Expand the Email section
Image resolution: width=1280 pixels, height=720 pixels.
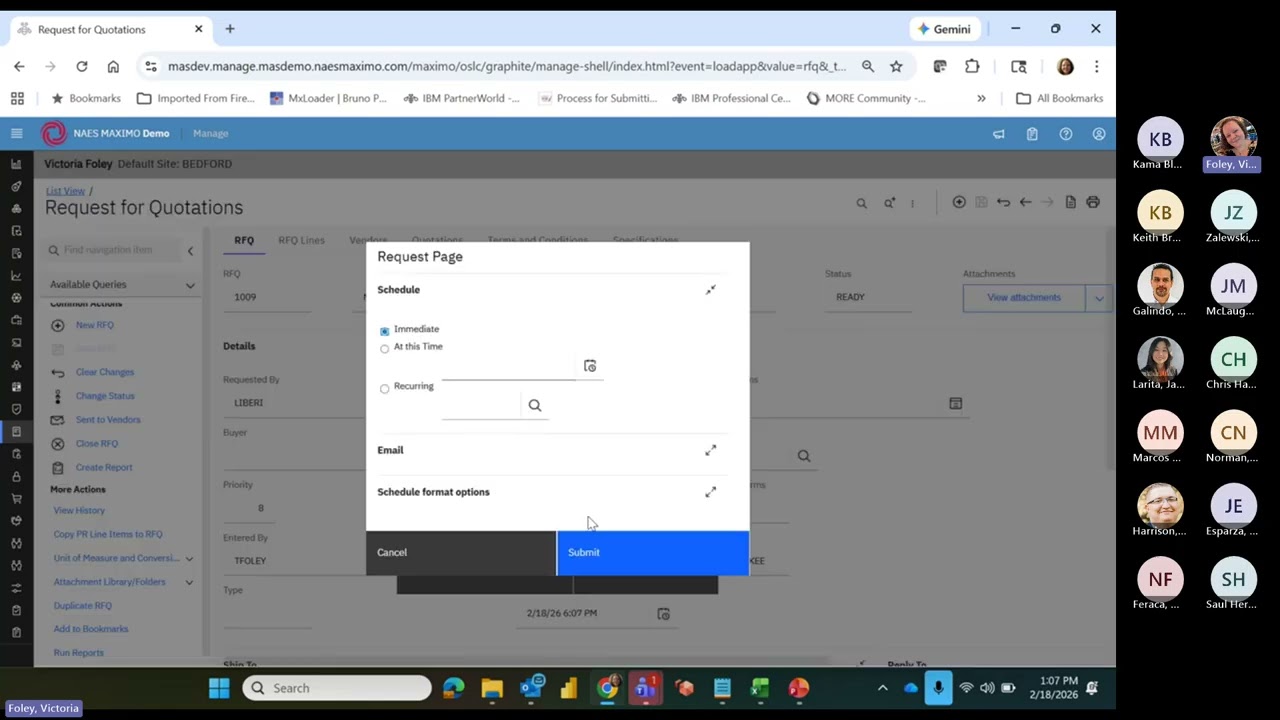pyautogui.click(x=710, y=450)
